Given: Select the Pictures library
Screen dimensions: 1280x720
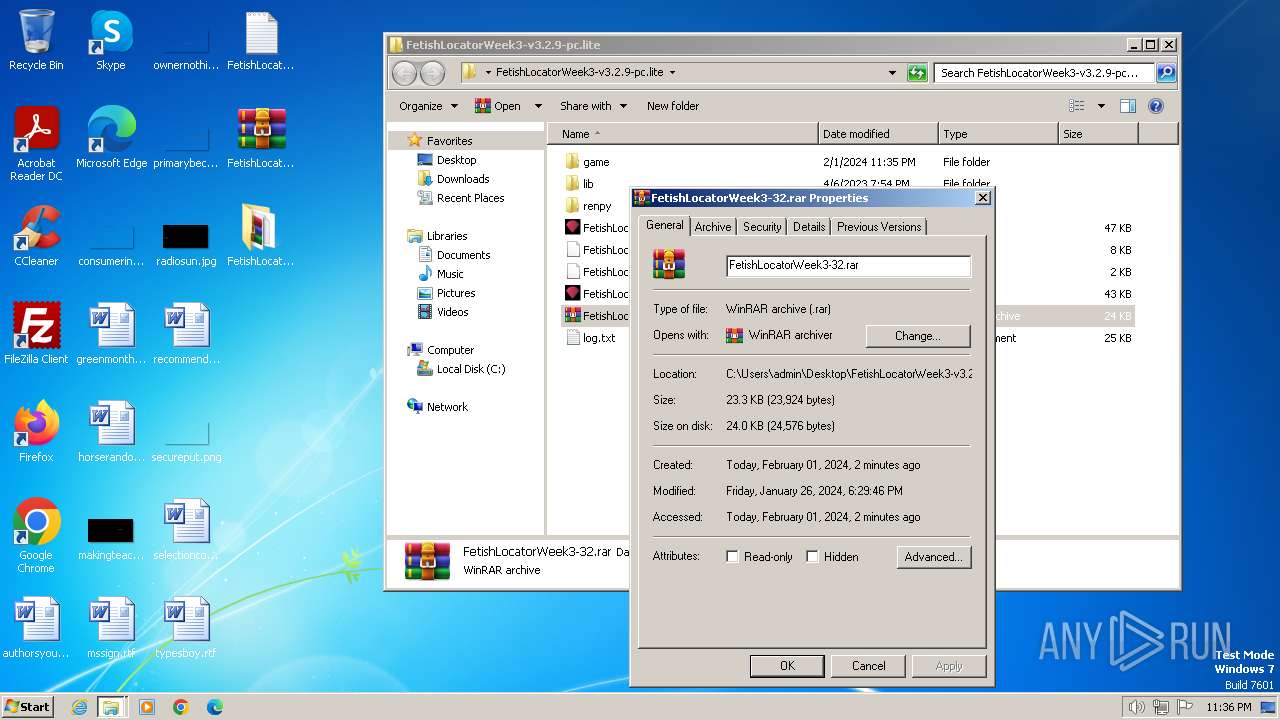Looking at the screenshot, I should [456, 293].
